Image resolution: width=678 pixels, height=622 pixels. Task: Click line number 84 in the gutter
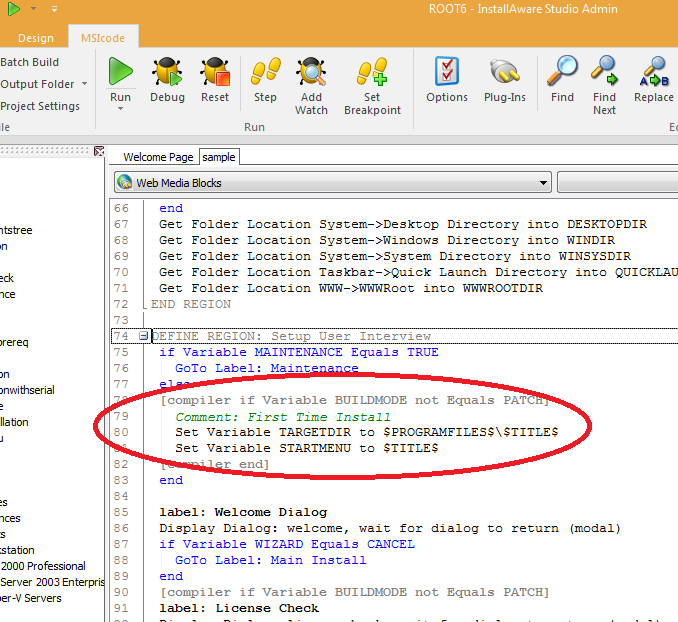click(121, 496)
